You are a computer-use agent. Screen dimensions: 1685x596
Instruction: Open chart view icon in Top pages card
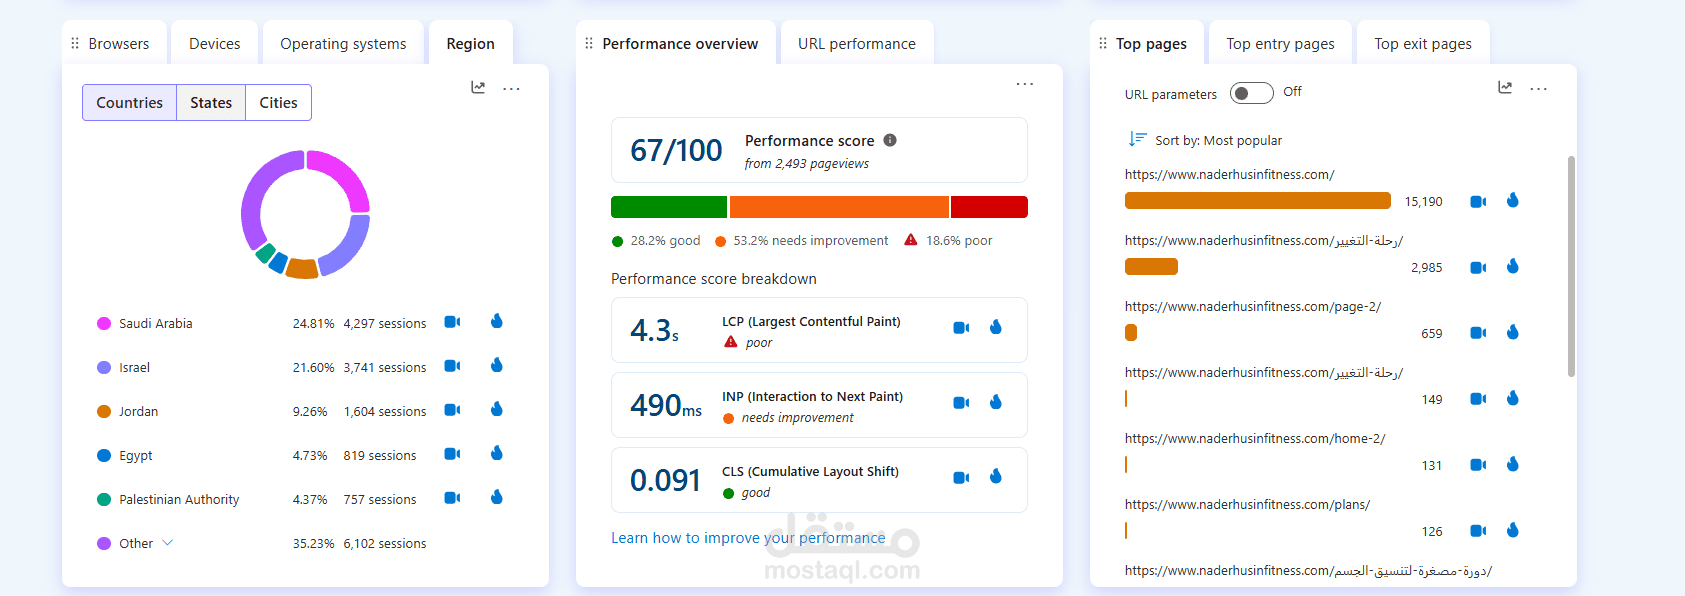[x=1505, y=88]
